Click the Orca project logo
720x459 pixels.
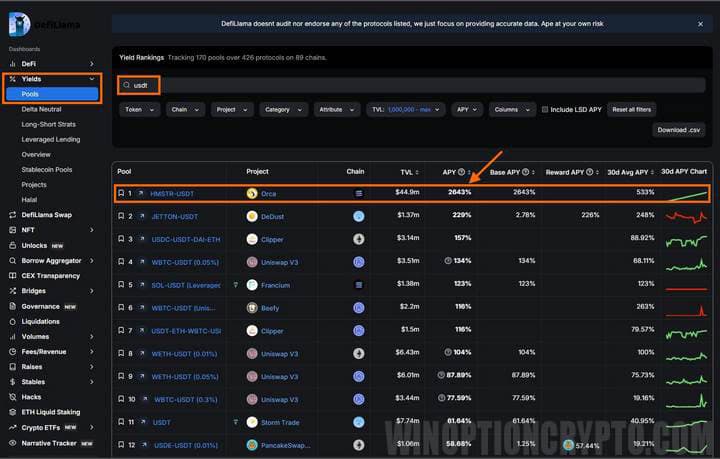[x=252, y=193]
